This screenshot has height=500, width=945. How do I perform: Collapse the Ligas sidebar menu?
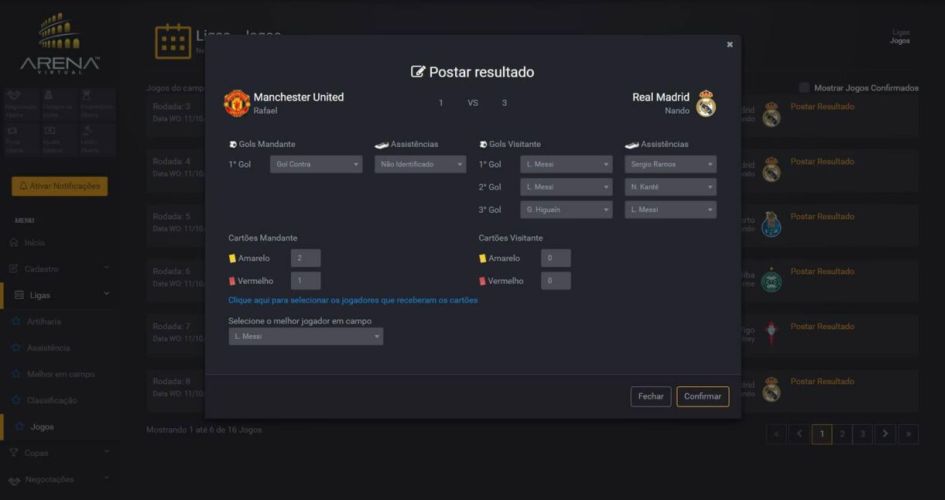click(60, 295)
